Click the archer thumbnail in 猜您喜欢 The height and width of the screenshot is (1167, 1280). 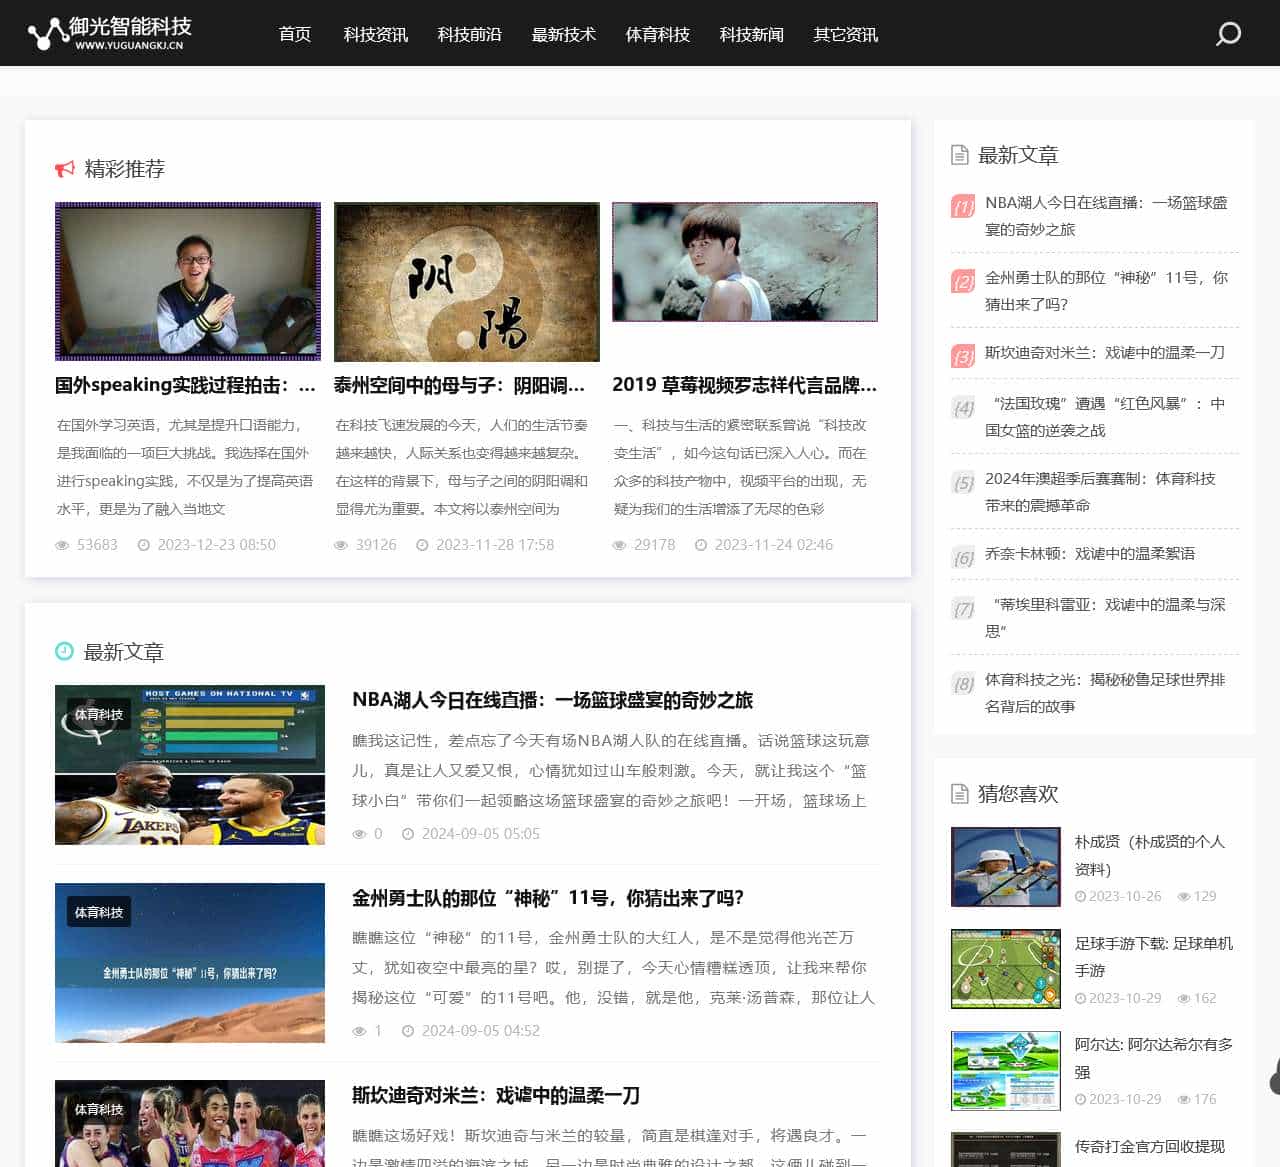(1006, 867)
